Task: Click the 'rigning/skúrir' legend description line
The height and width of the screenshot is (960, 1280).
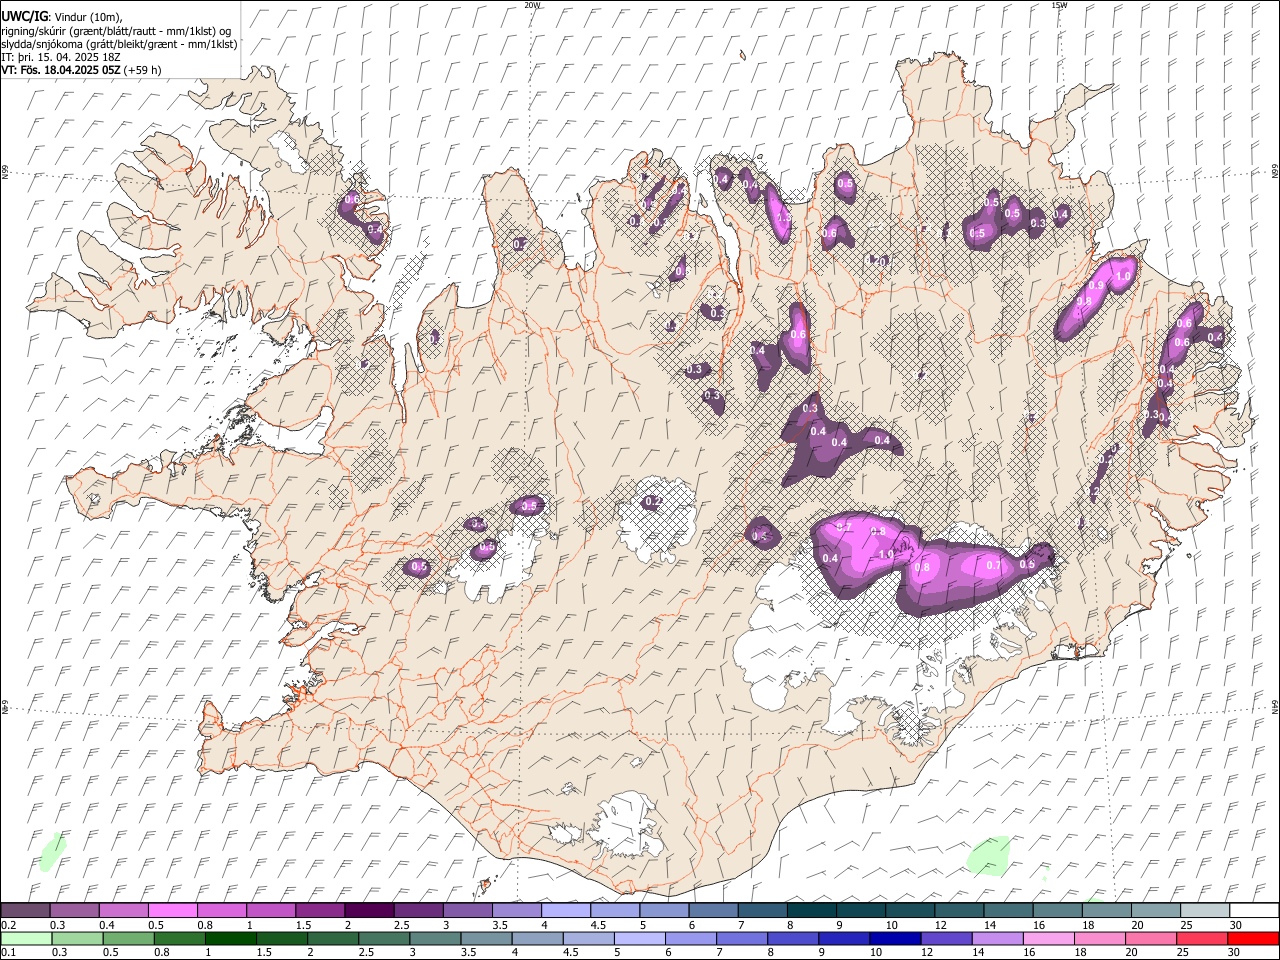Action: pos(116,31)
